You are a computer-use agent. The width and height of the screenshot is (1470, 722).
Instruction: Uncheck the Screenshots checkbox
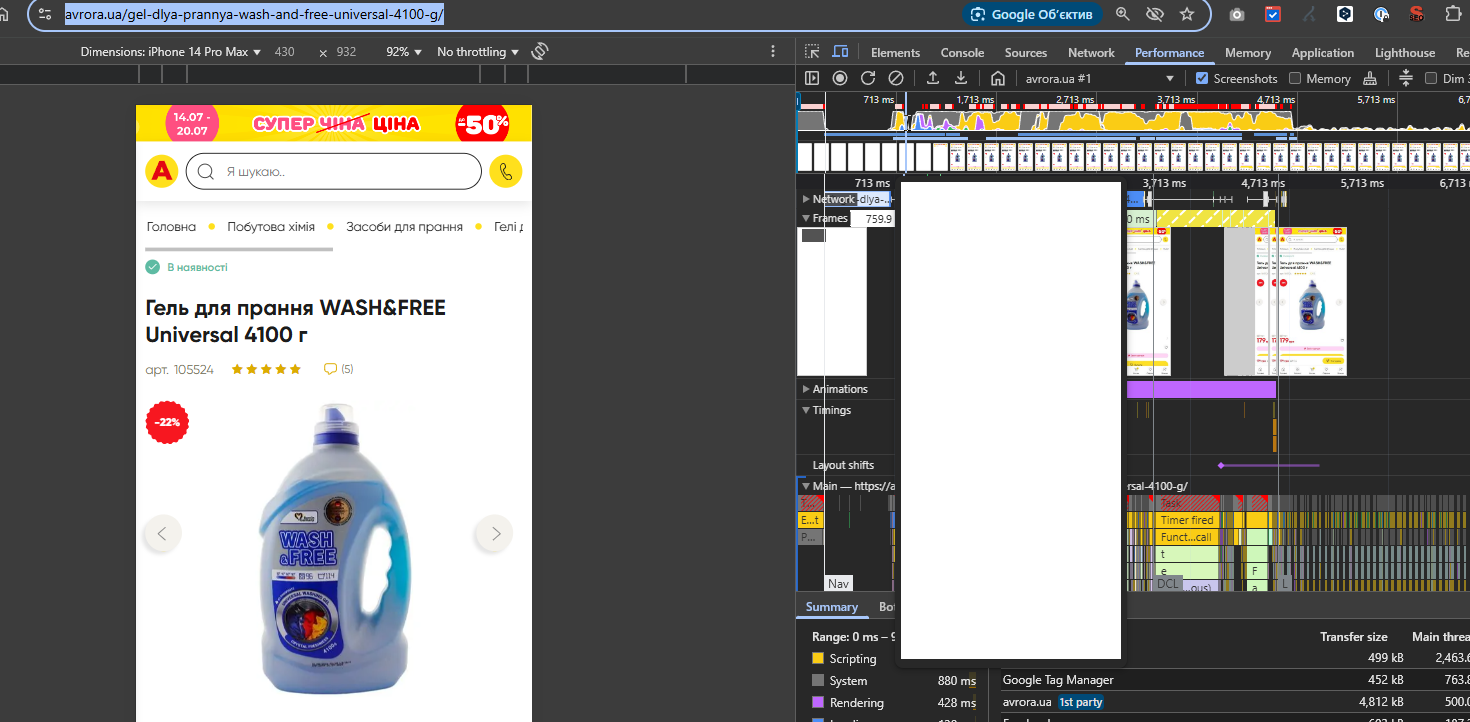pos(1202,78)
